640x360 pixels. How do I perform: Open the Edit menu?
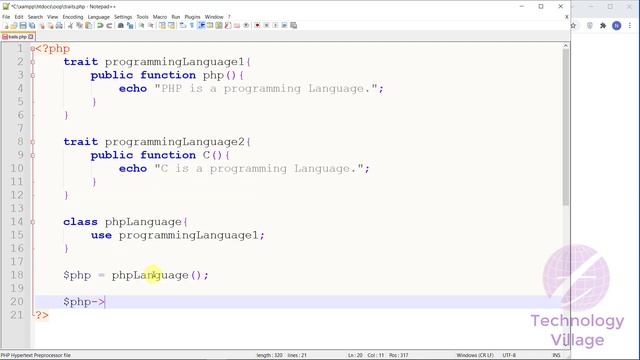(19, 17)
